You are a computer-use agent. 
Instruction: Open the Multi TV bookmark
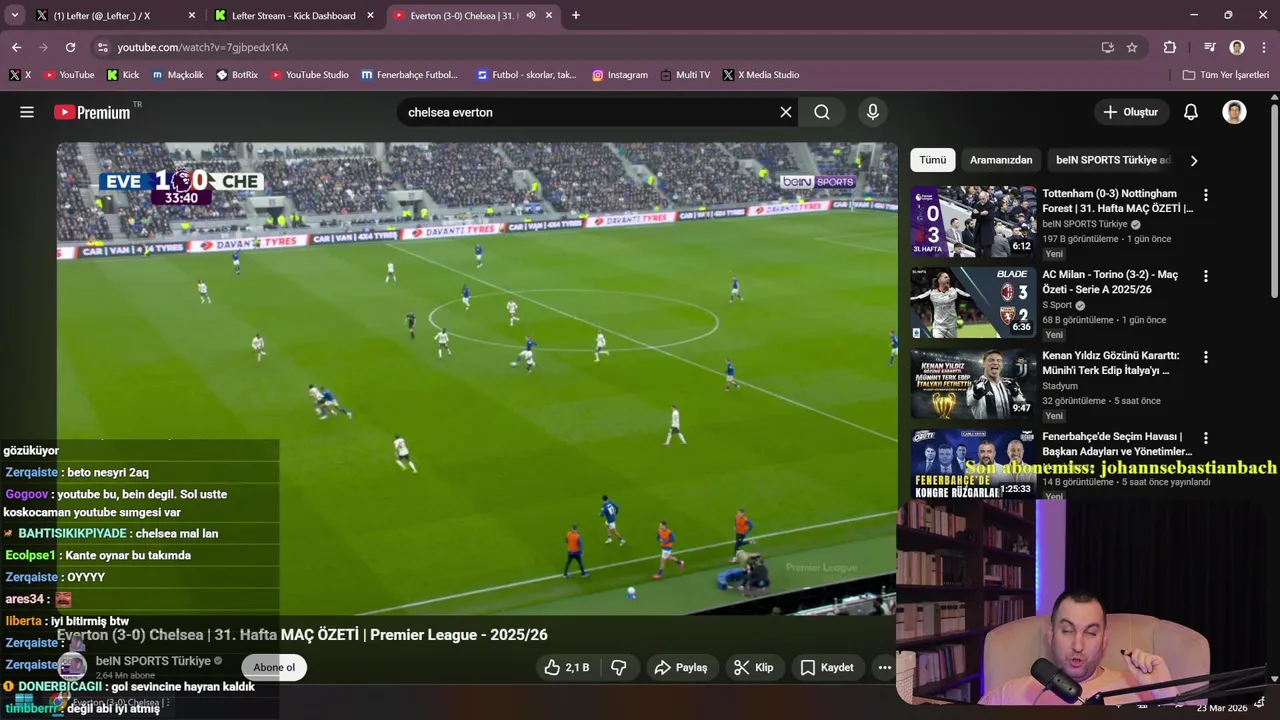click(685, 75)
